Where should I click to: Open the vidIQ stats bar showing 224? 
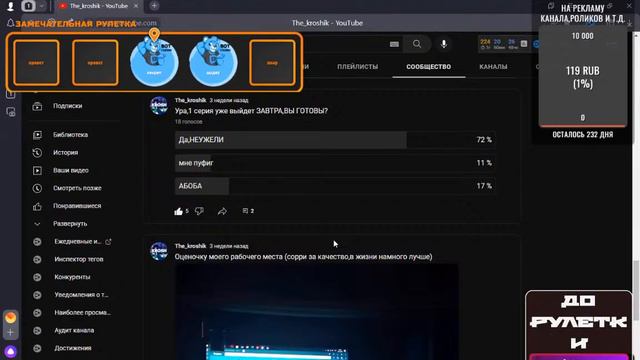(498, 44)
